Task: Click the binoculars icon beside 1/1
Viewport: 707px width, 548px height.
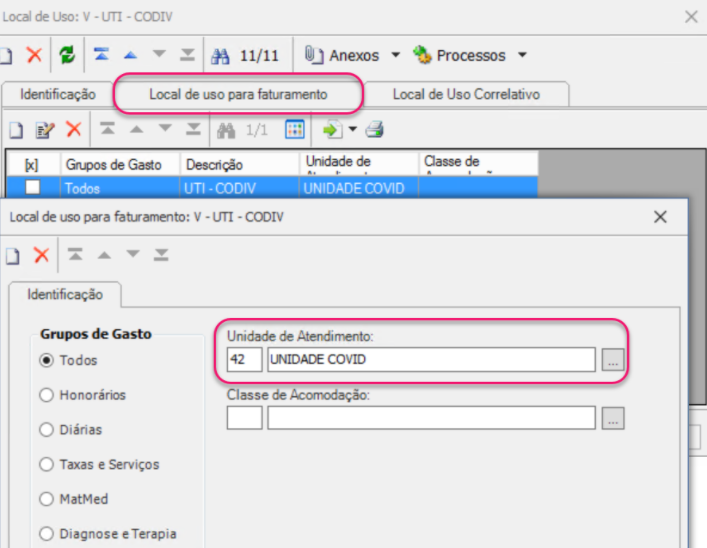Action: (226, 130)
